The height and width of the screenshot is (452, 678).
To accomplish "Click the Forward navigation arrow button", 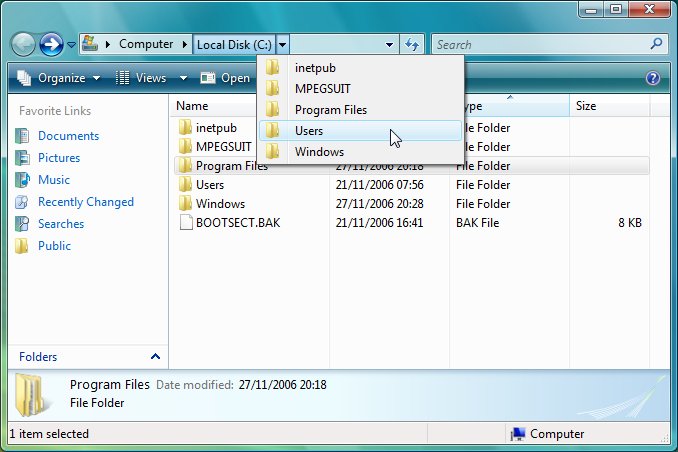I will click(x=51, y=44).
